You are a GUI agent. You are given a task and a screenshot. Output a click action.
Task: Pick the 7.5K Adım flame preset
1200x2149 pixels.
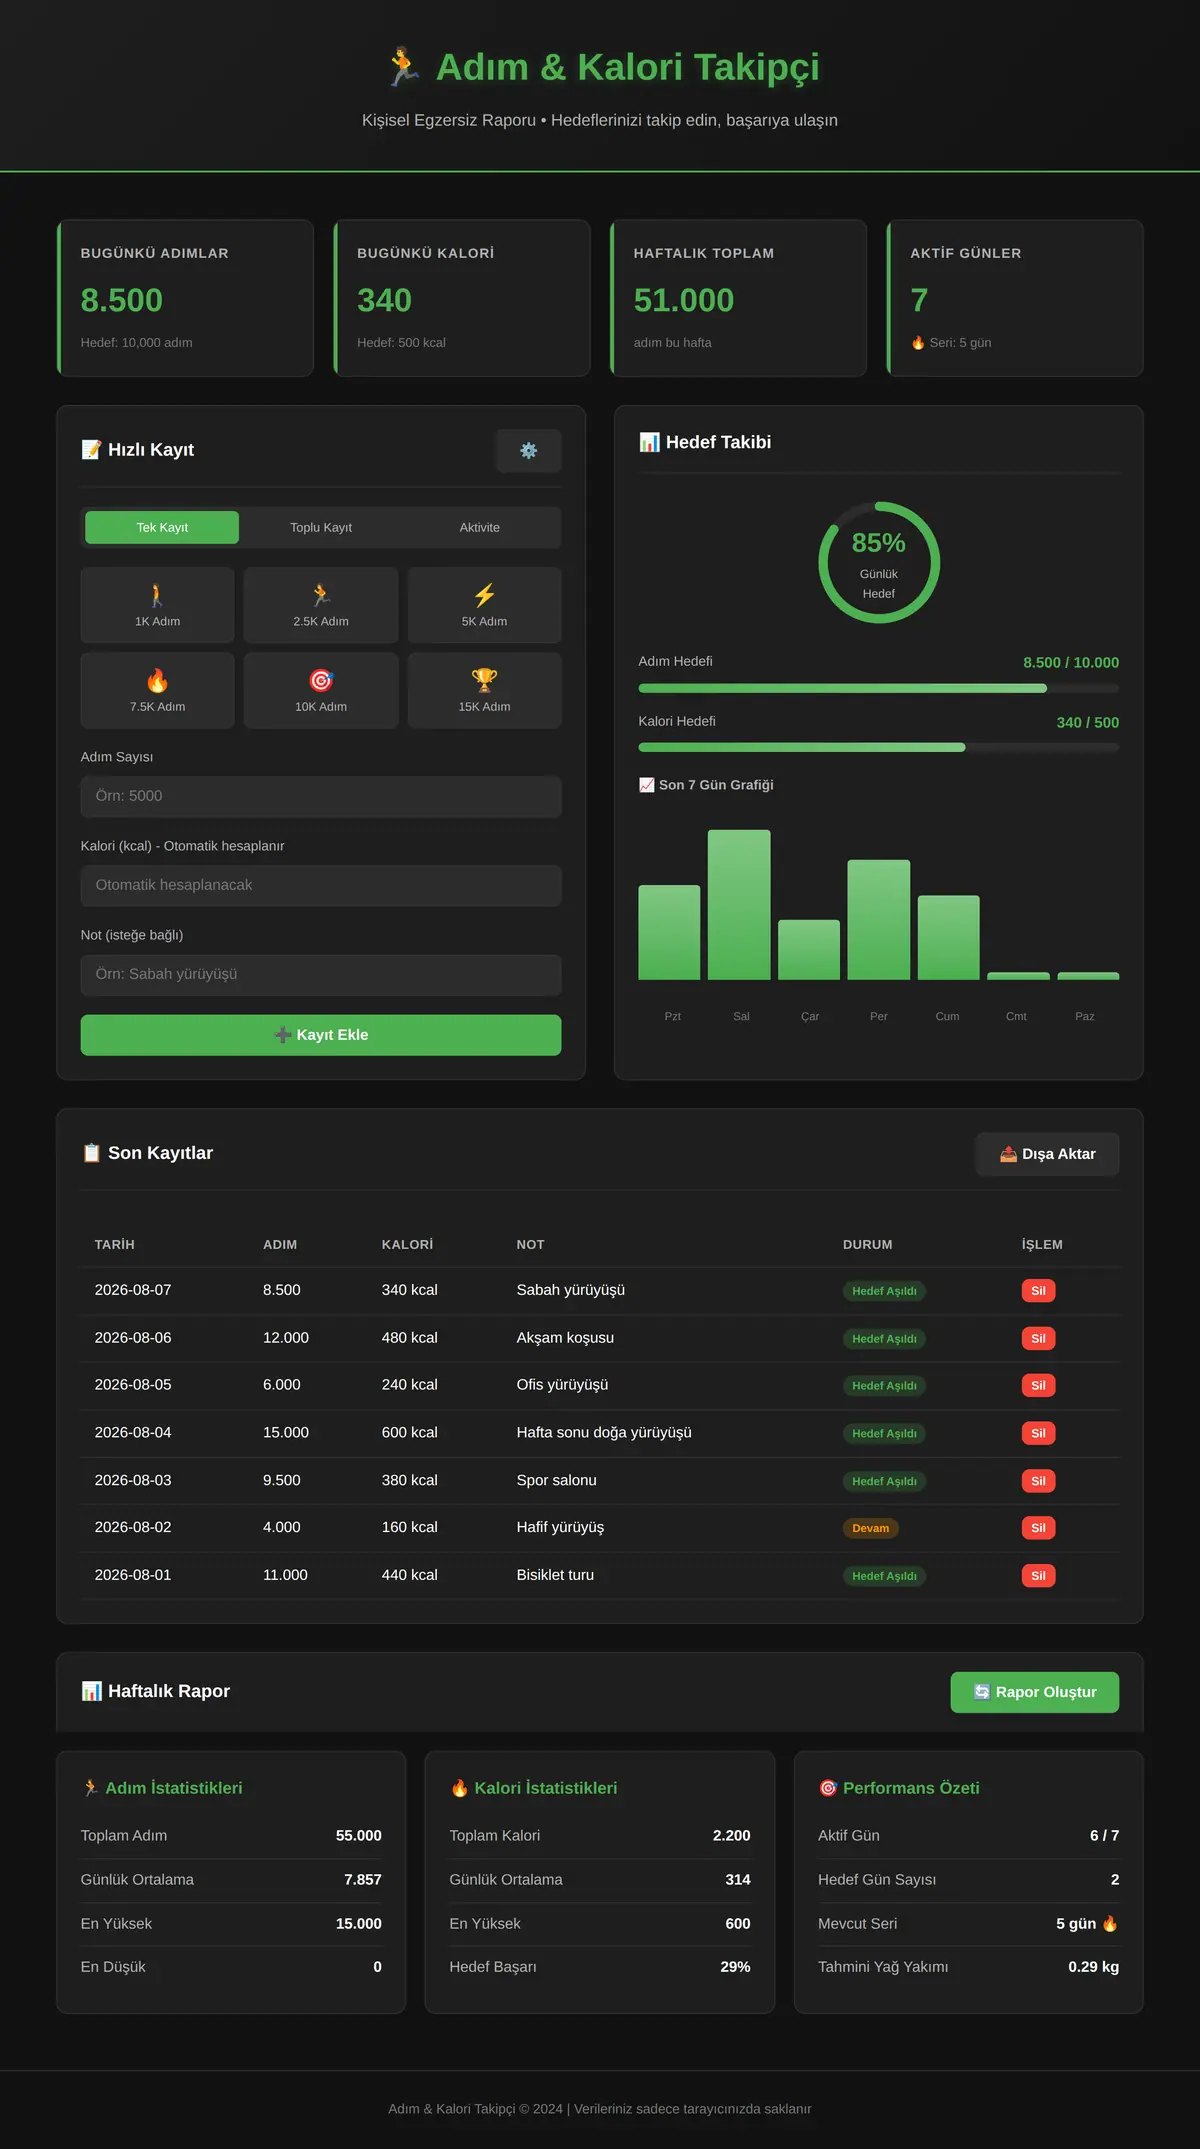[x=157, y=690]
